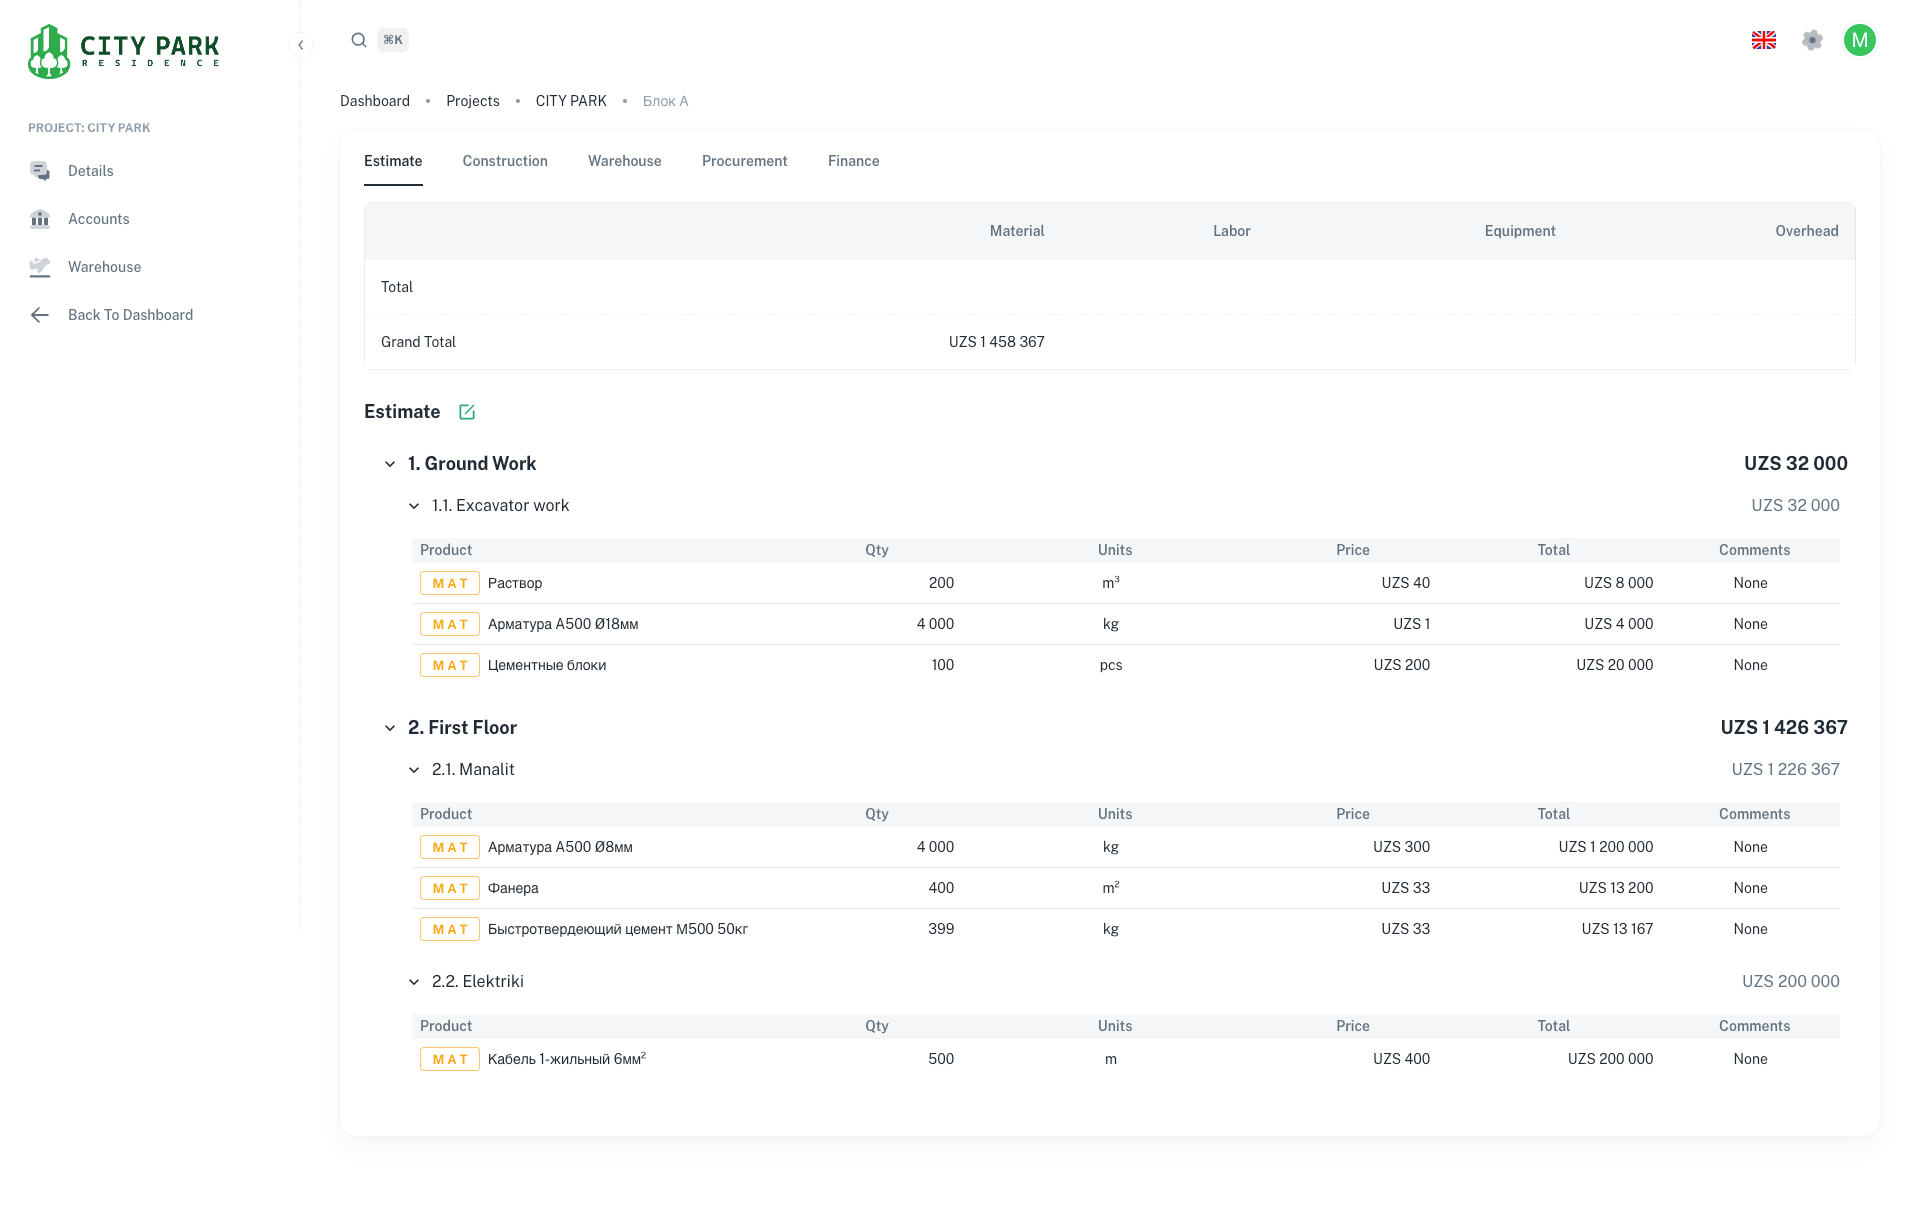Collapse the 1. Ground Work section
This screenshot has height=1224, width=1920.
click(390, 464)
